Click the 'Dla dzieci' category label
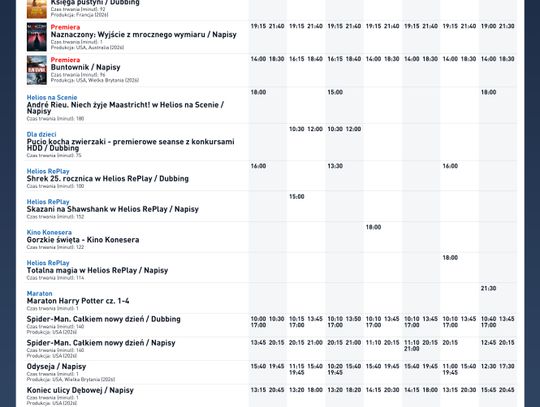540x407 pixels. [x=41, y=134]
